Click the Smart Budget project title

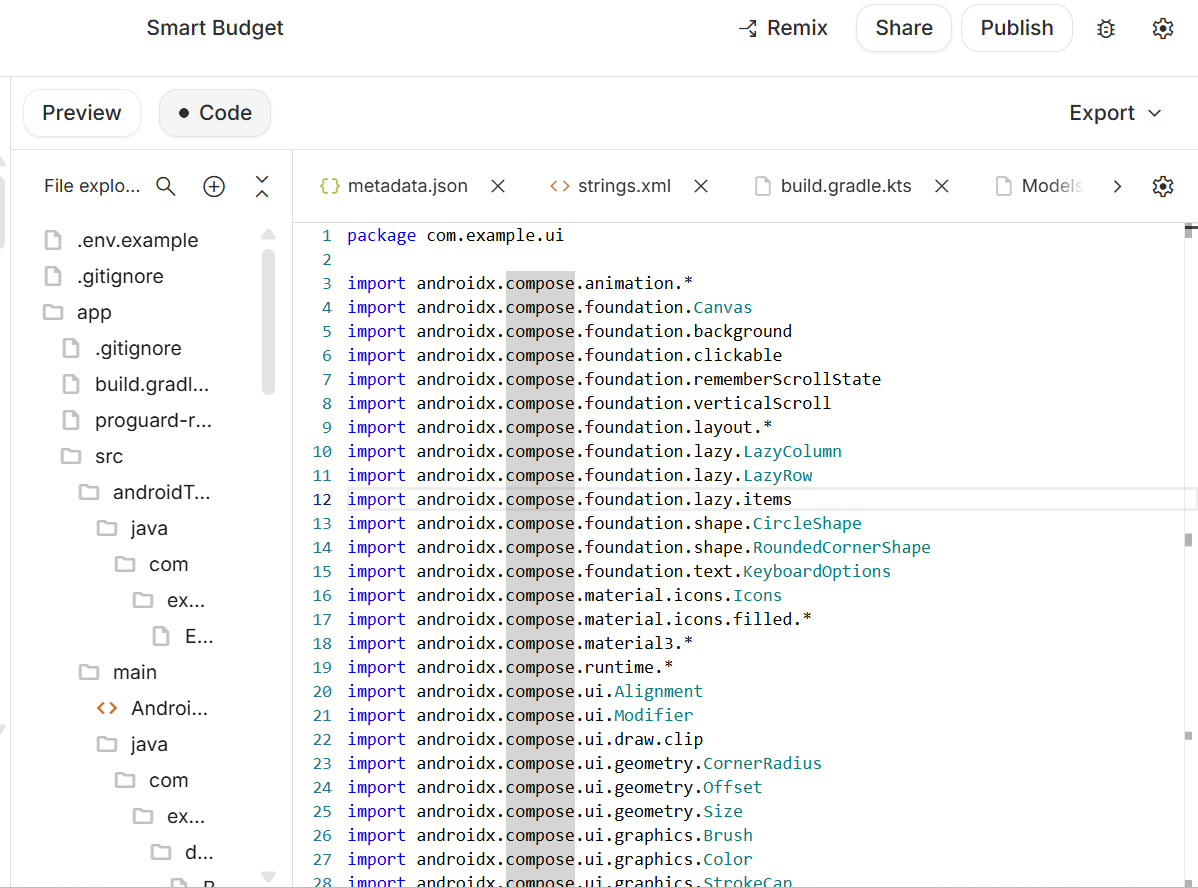215,28
